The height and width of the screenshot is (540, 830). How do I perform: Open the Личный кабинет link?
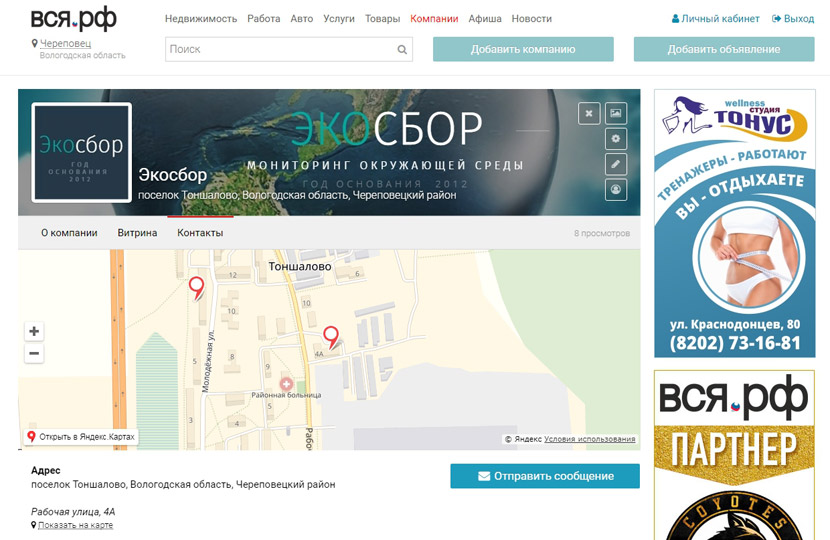point(716,19)
